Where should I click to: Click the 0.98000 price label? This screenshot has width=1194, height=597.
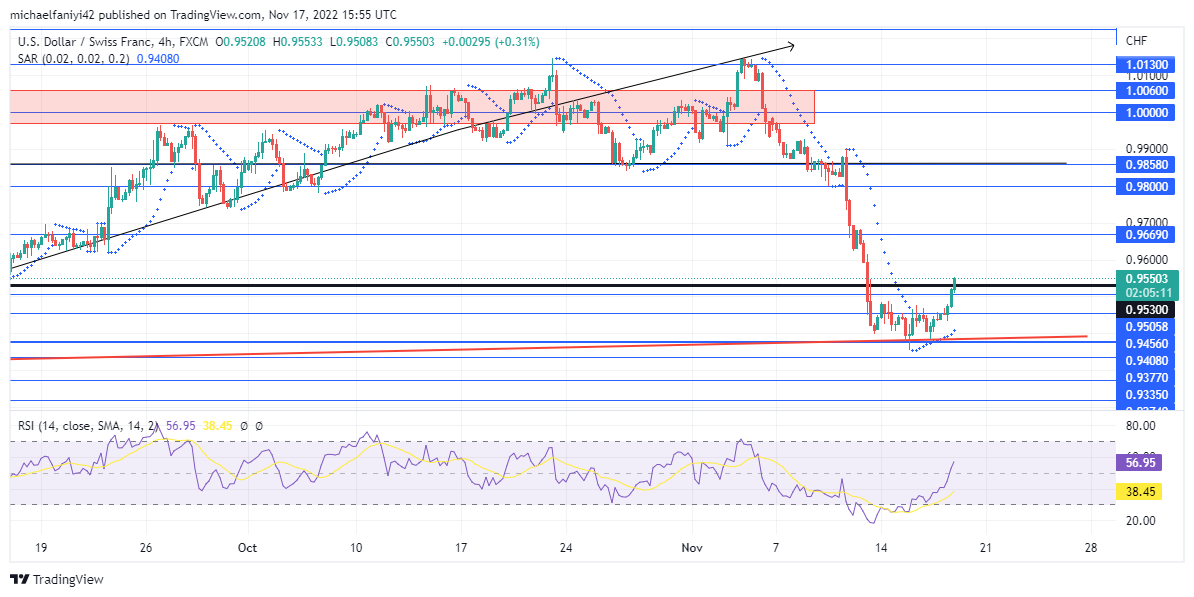1147,186
